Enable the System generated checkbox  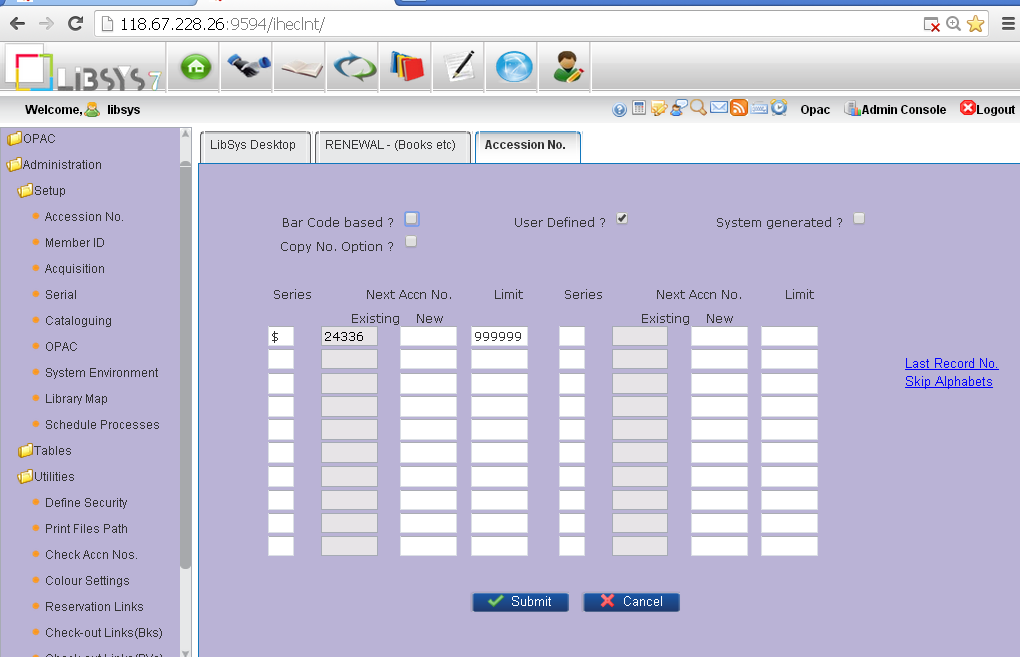click(859, 218)
